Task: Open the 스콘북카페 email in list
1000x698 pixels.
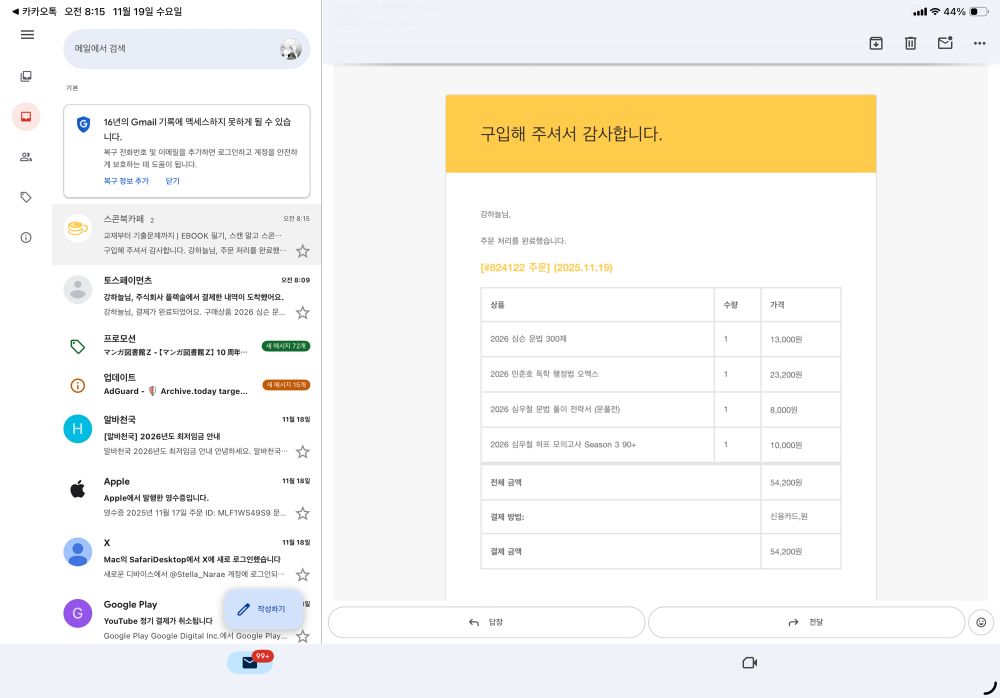Action: [186, 235]
